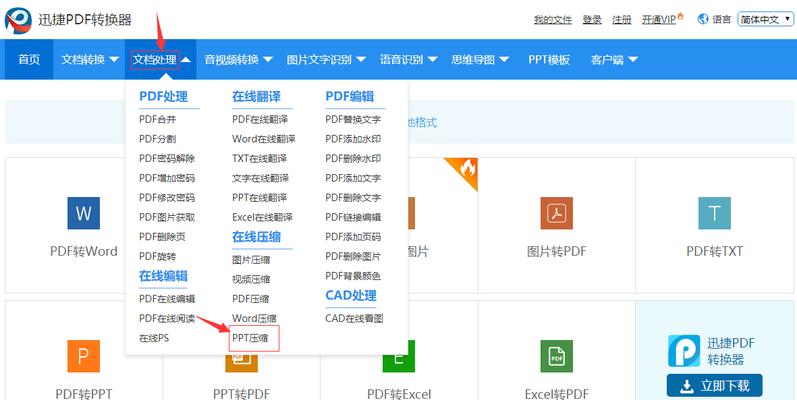Open PDF添加水印 menu entry
The height and width of the screenshot is (400, 797).
coord(353,139)
